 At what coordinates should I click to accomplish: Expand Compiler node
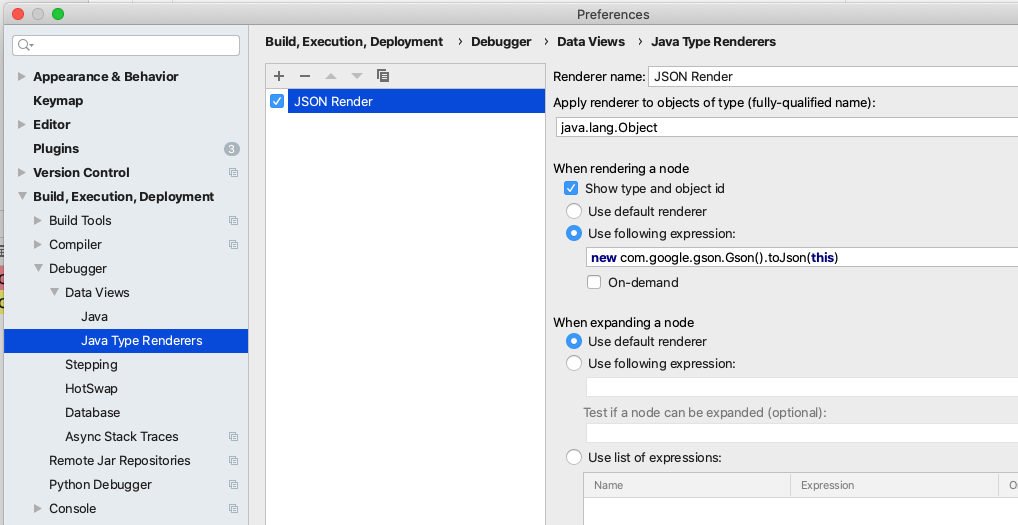click(38, 245)
